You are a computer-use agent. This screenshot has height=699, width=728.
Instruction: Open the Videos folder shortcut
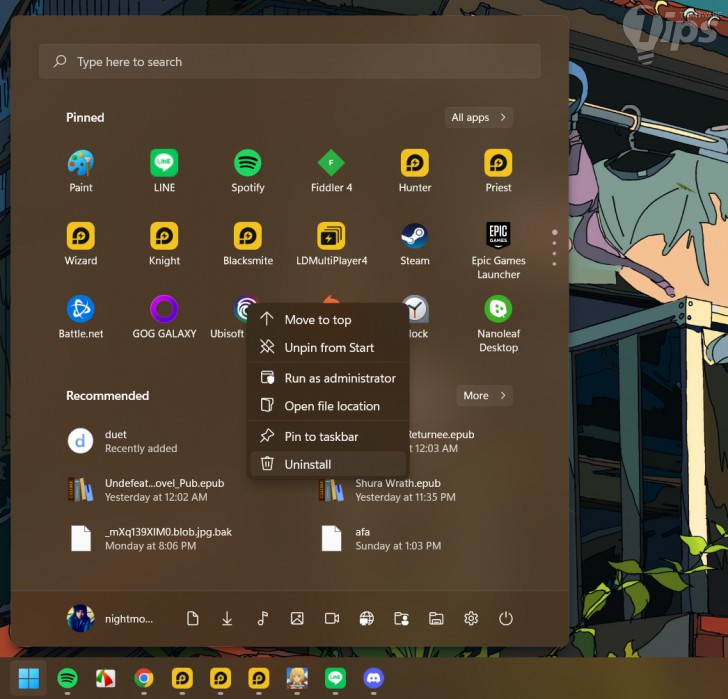(332, 618)
